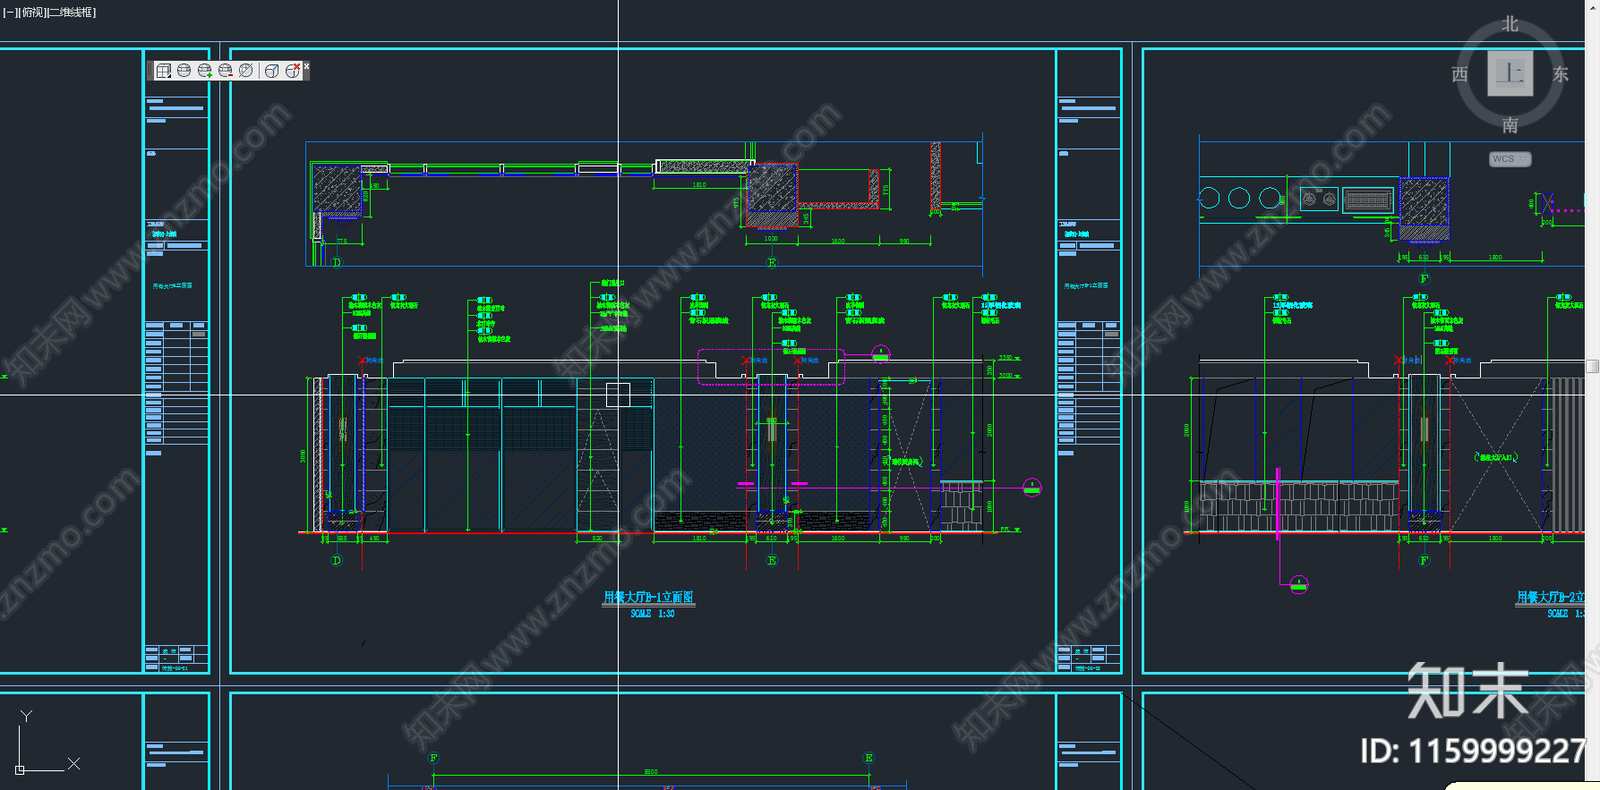The image size is (1600, 790).
Task: Click the plain sphere icon in floating toolbar
Action: click(x=184, y=70)
